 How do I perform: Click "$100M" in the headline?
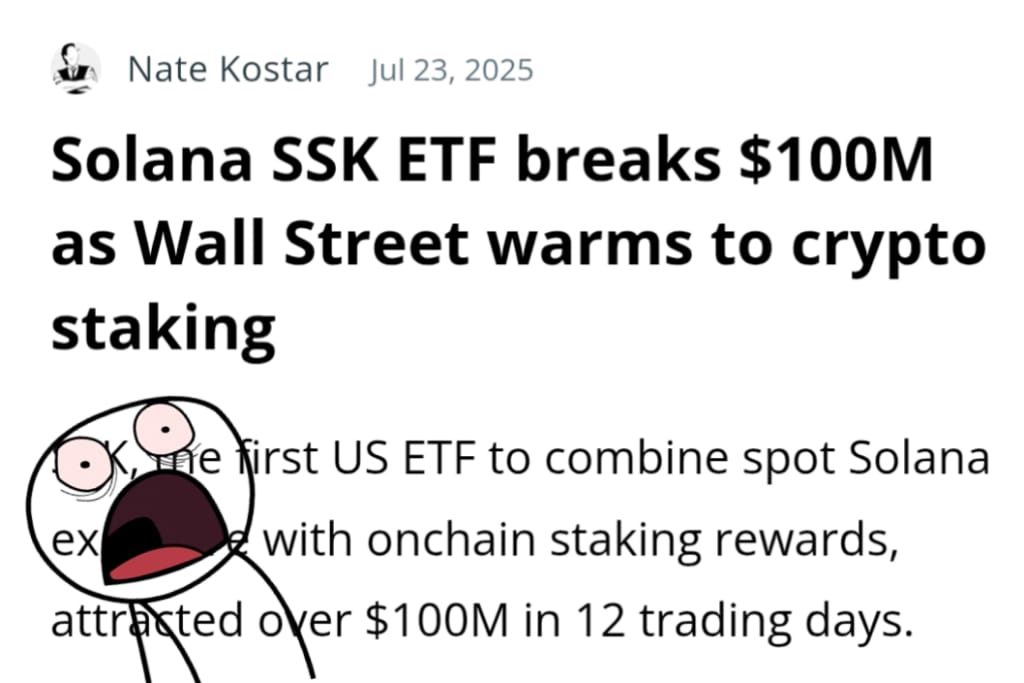[x=836, y=159]
